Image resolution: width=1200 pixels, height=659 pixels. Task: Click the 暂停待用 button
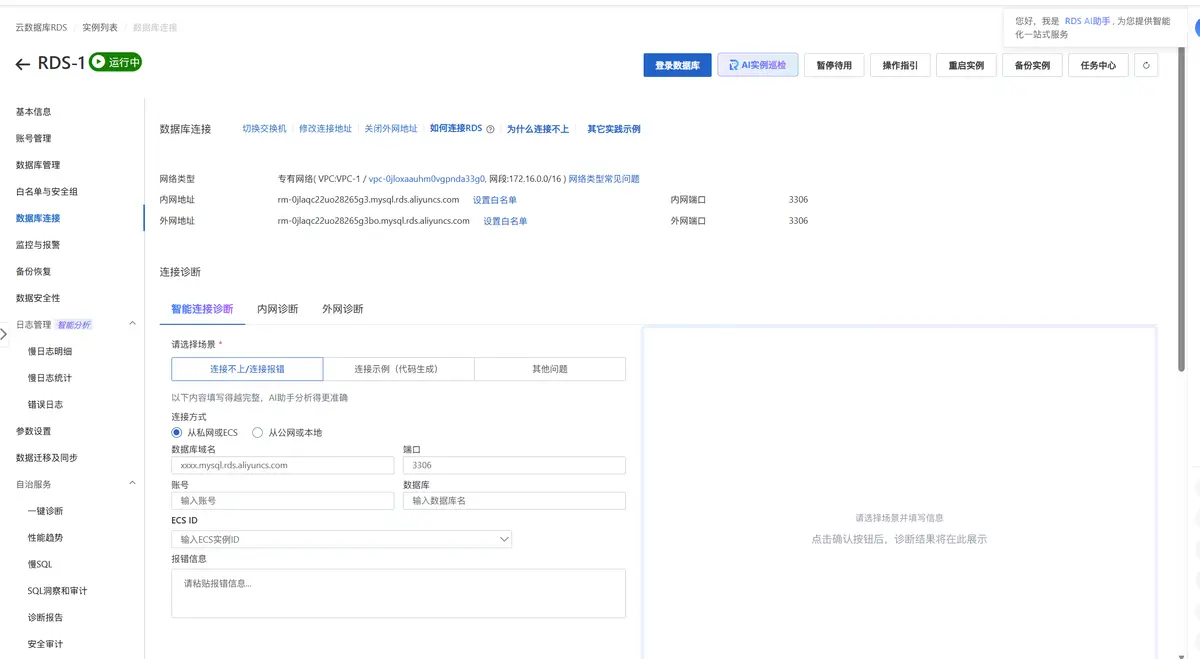pyautogui.click(x=834, y=65)
